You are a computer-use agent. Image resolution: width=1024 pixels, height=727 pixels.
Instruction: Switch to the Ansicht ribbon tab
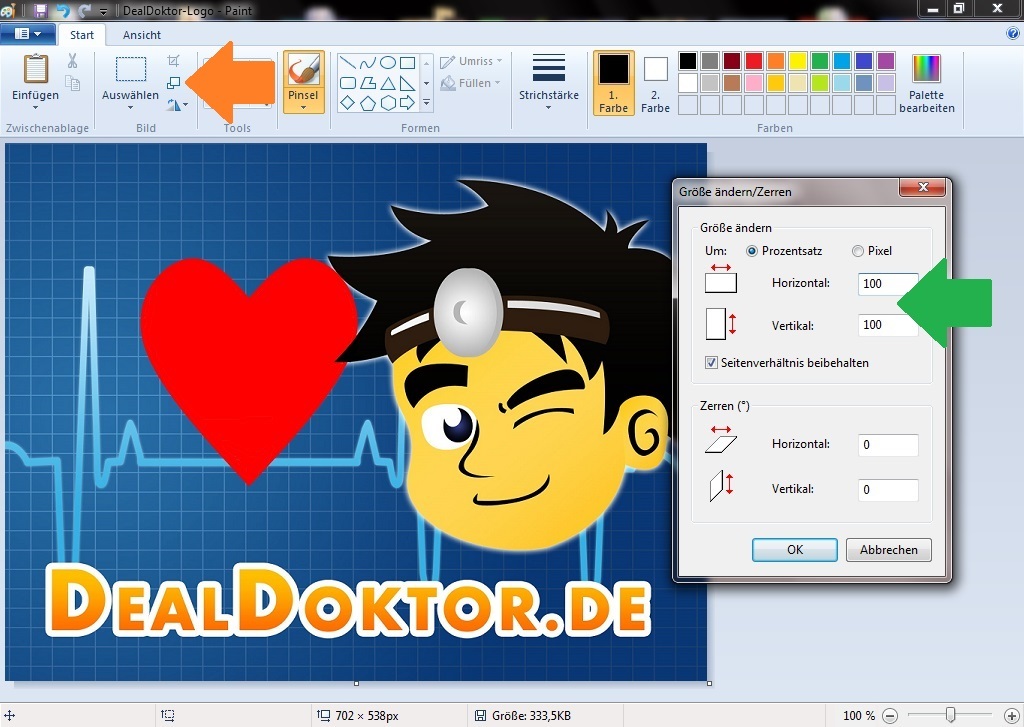coord(142,35)
